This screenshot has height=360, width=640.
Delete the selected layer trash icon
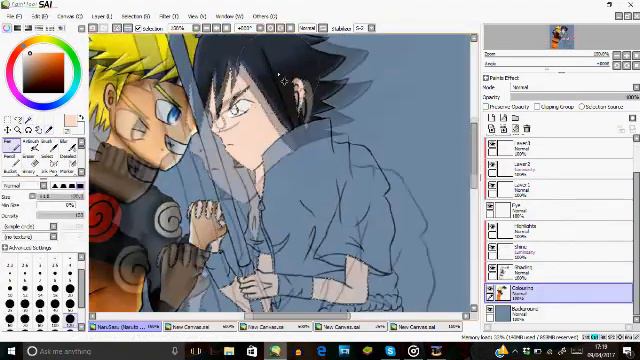527,129
